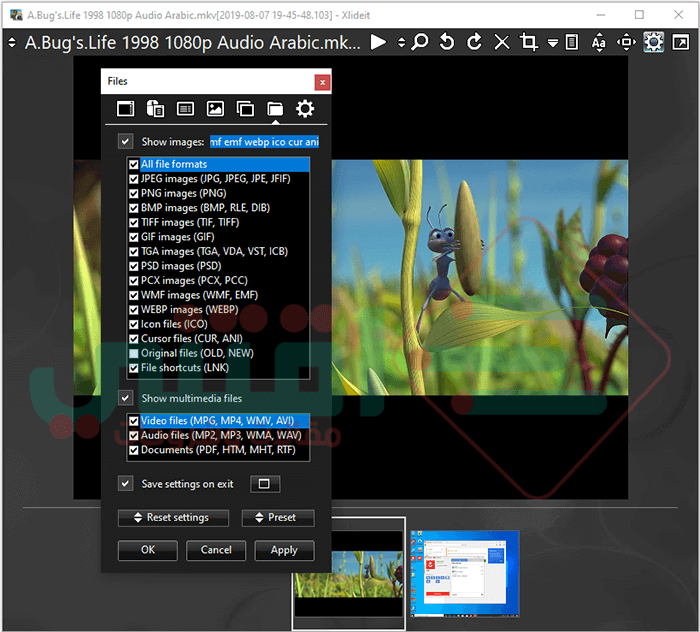The height and width of the screenshot is (632, 700).
Task: Open the Reset settings dropdown
Action: [x=173, y=518]
